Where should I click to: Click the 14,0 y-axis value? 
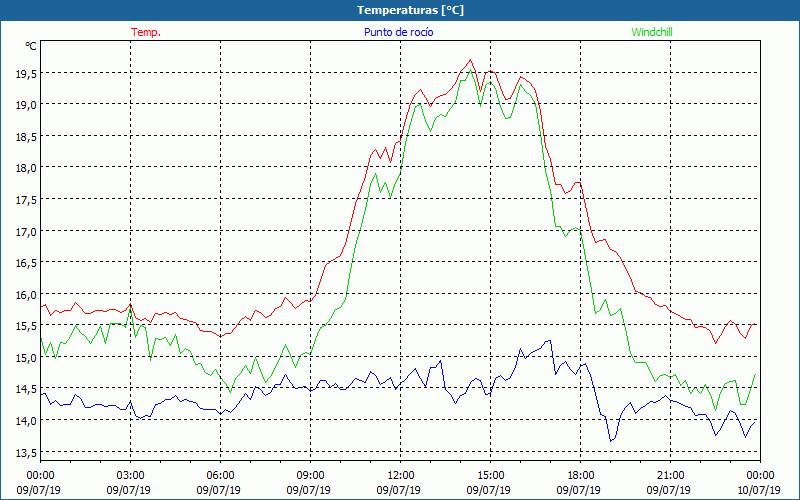tap(26, 421)
